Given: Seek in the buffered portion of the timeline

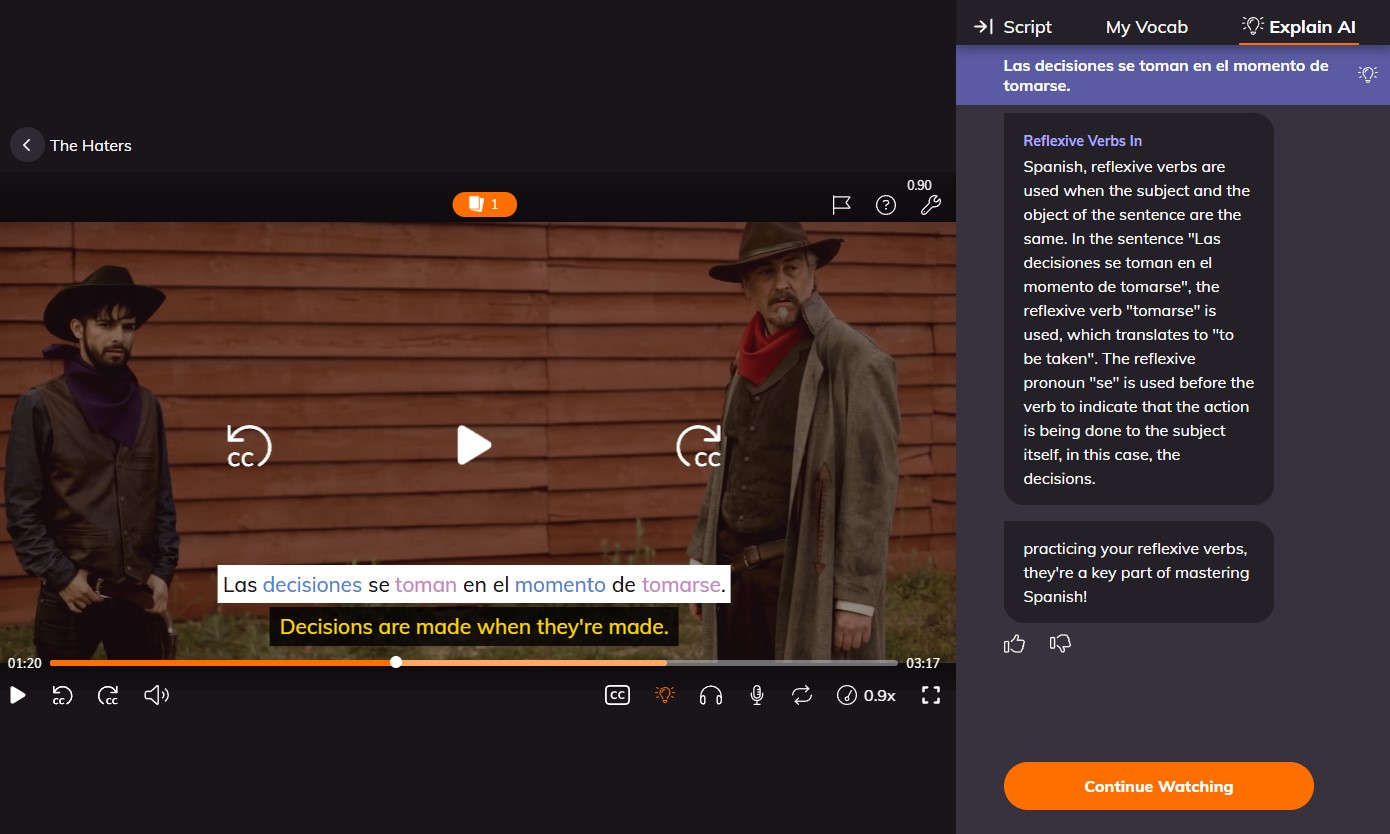Looking at the screenshot, I should click(x=530, y=662).
